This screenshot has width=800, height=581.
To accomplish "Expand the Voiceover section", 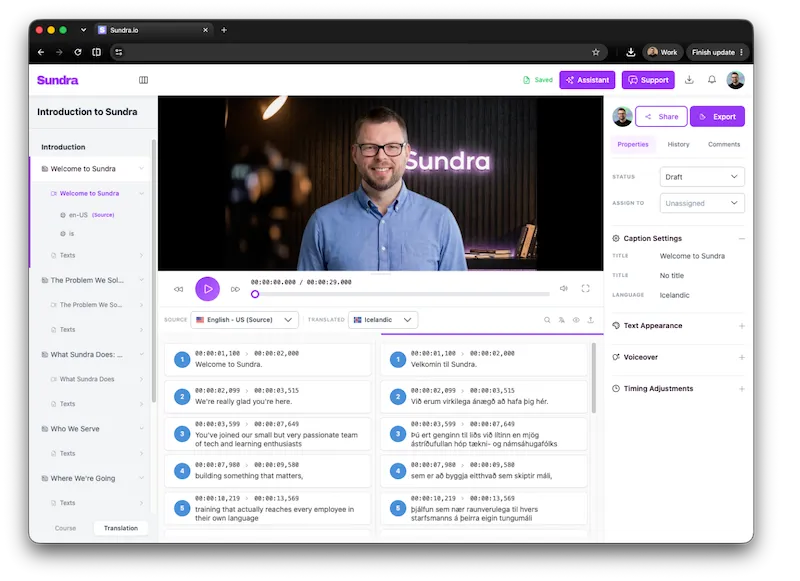I will coord(741,358).
